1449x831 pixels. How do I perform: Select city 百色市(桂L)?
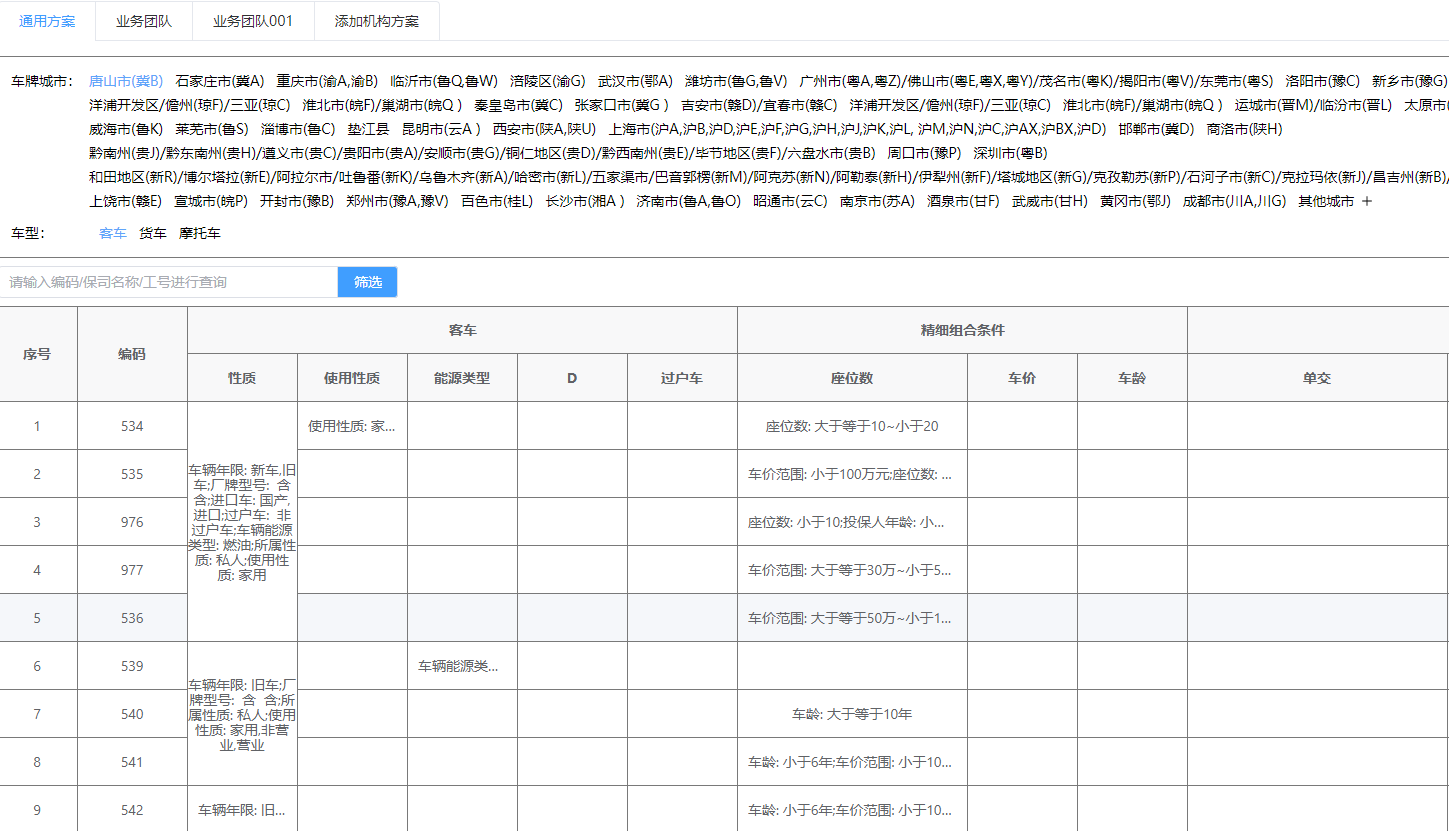pos(497,201)
